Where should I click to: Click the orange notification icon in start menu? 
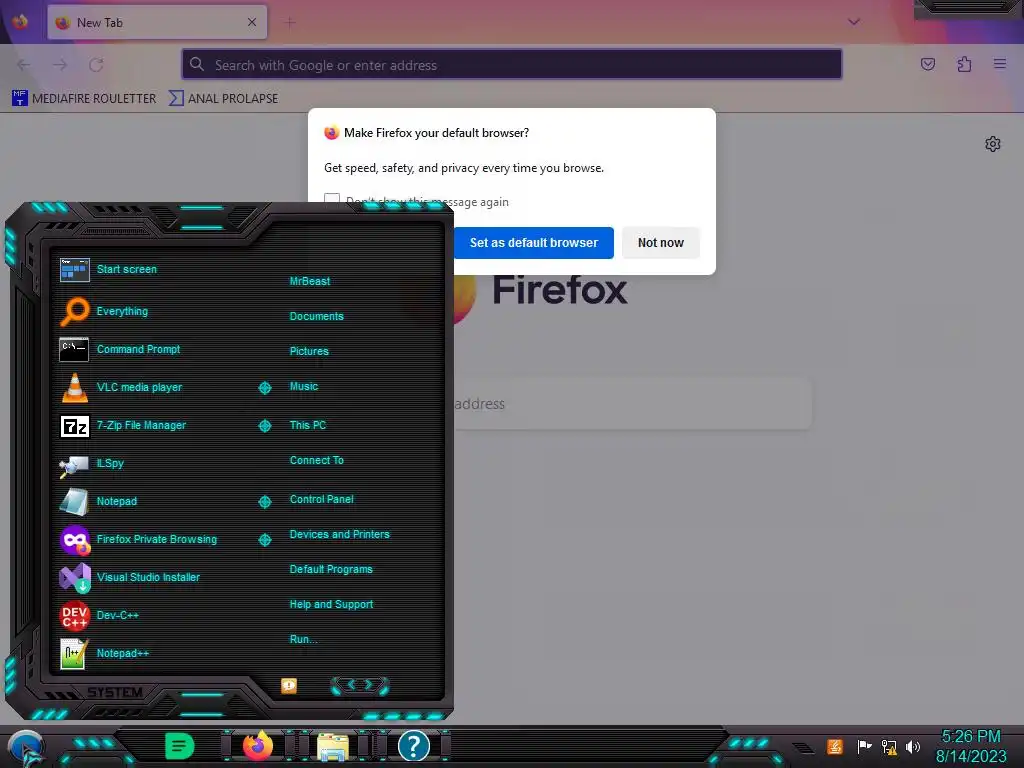(x=289, y=686)
